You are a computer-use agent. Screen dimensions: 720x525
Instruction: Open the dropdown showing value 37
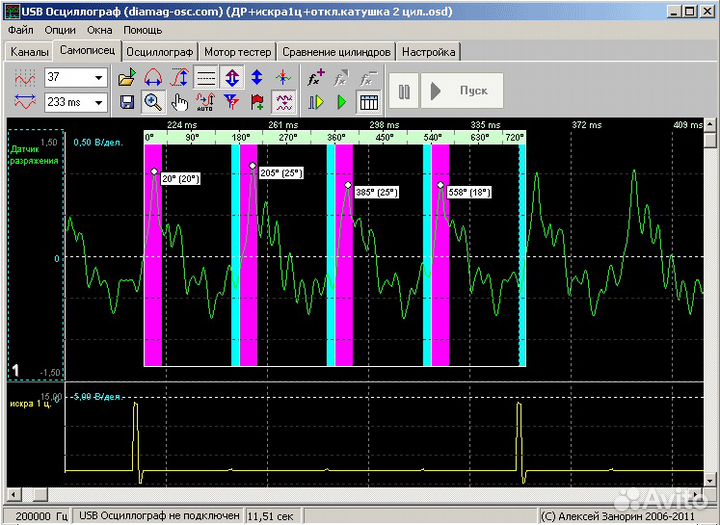pos(99,78)
